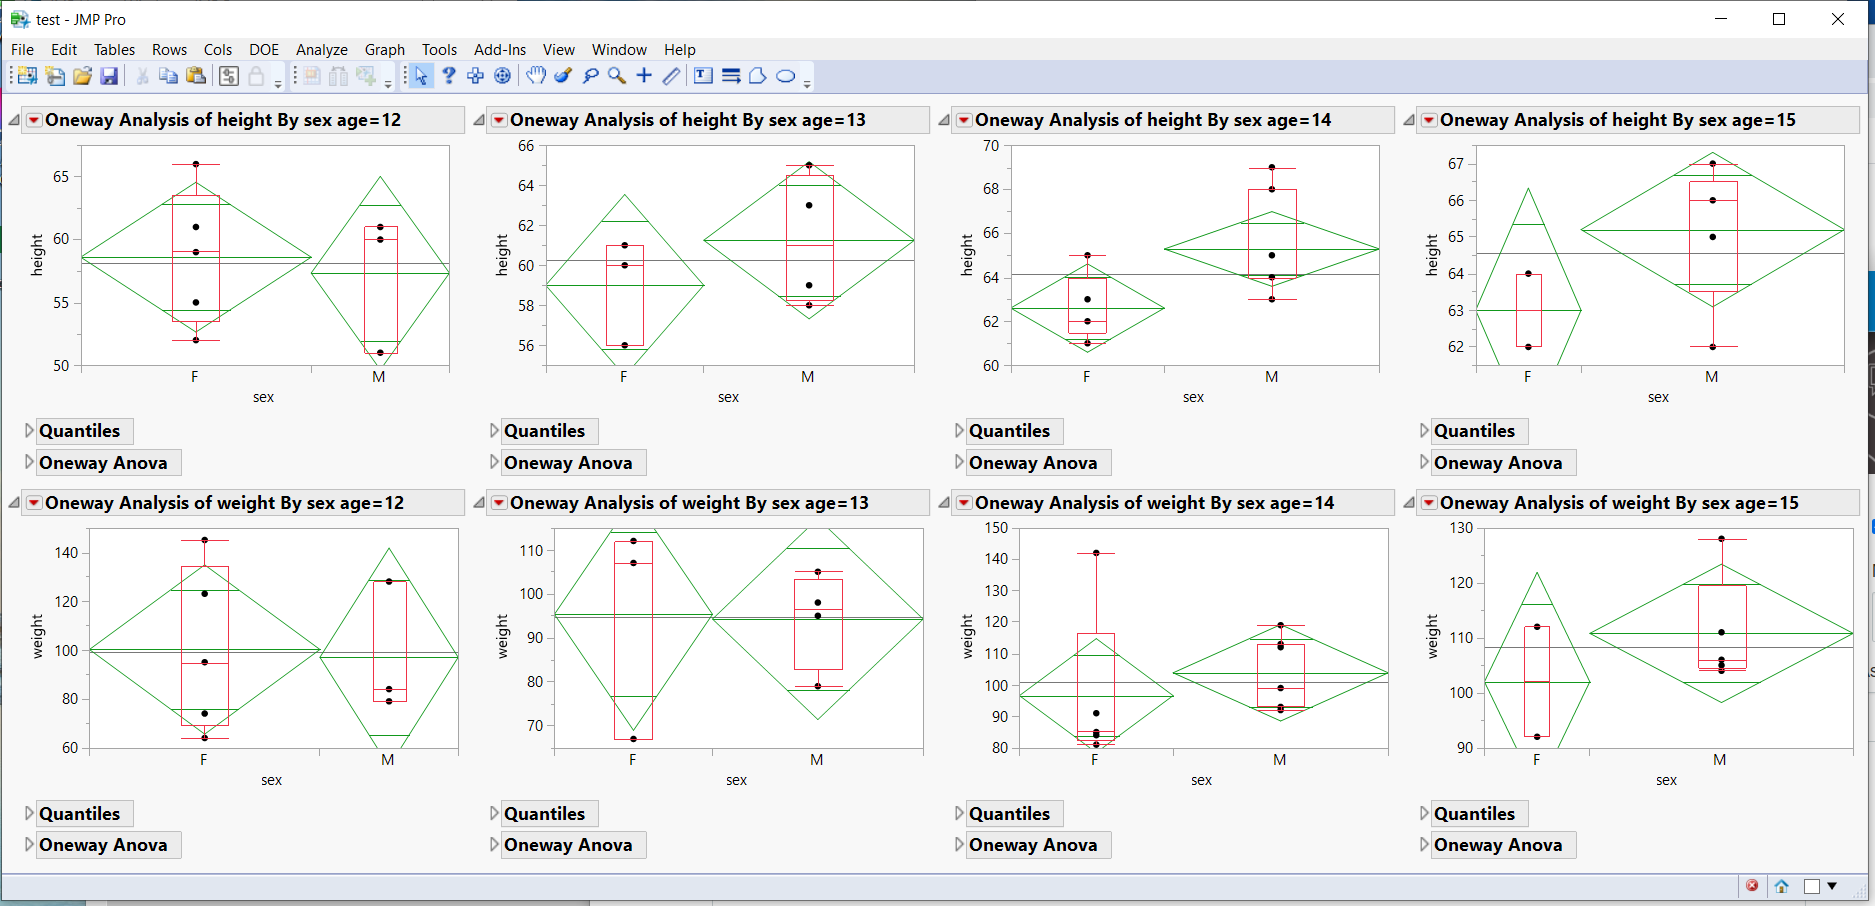Screen dimensions: 1875x906
Task: Select the Grabber hand tool
Action: pos(536,75)
